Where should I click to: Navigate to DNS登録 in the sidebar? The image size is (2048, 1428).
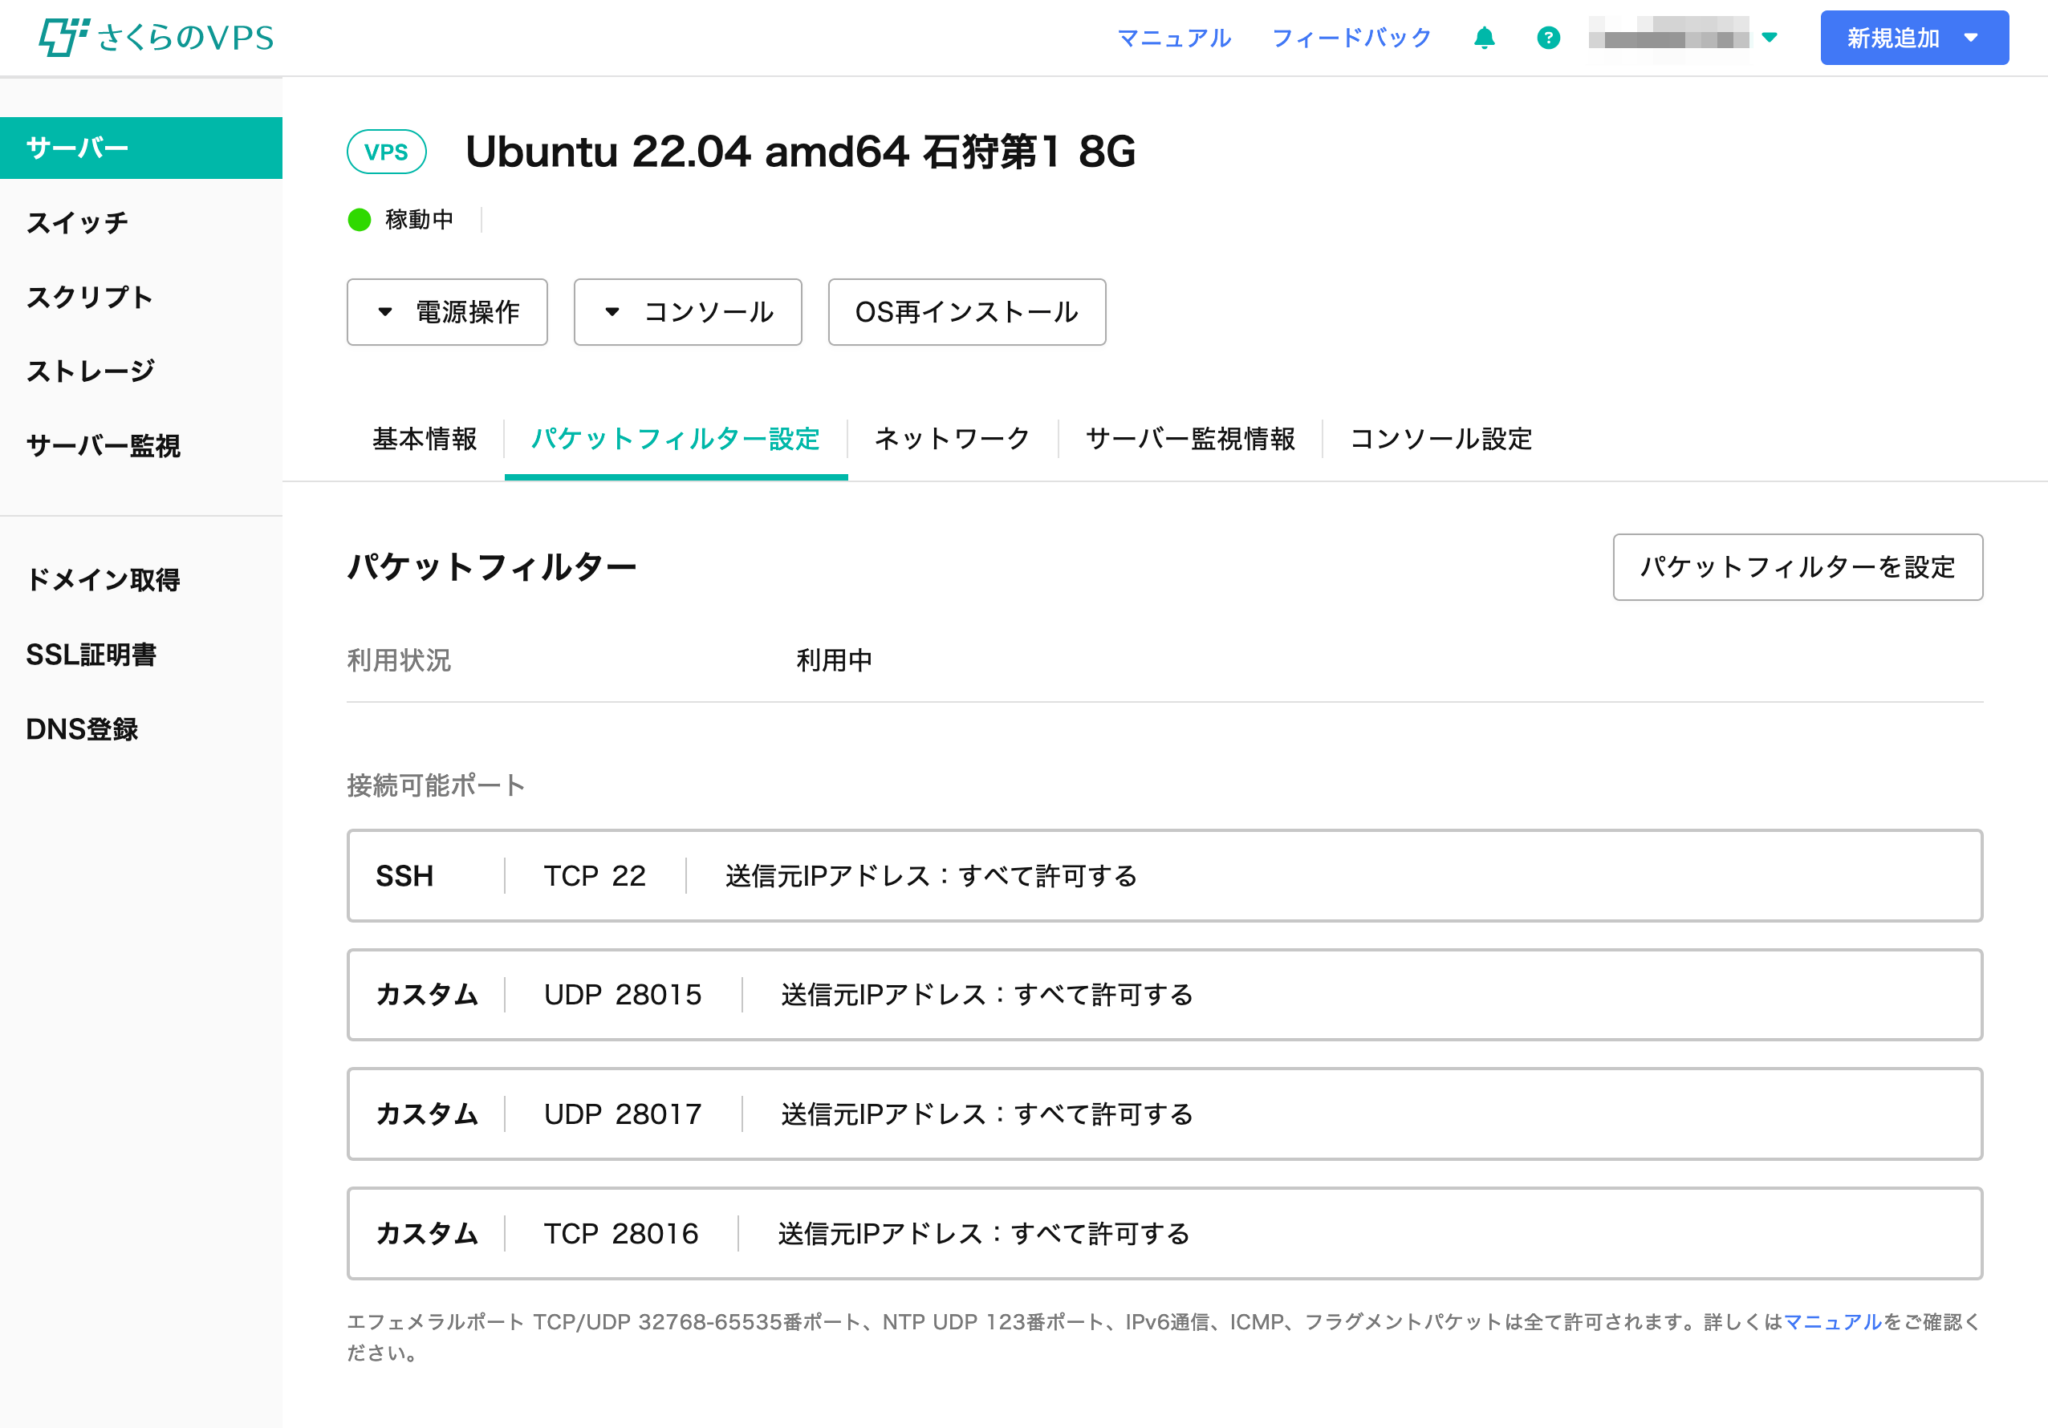coord(83,729)
